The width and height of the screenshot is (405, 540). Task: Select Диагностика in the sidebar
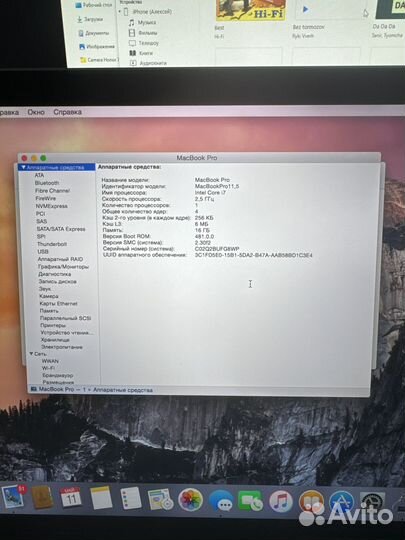55,274
